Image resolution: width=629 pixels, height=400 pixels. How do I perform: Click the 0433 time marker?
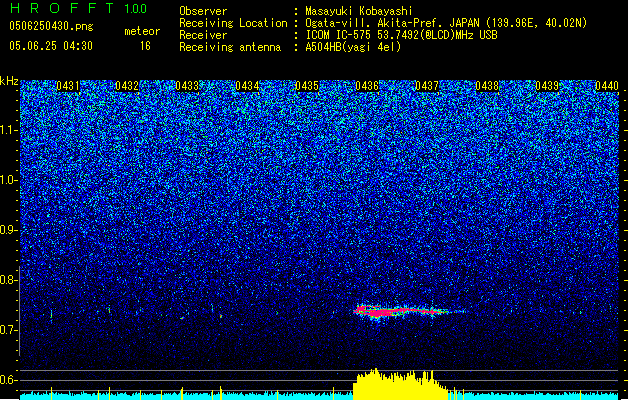(187, 86)
